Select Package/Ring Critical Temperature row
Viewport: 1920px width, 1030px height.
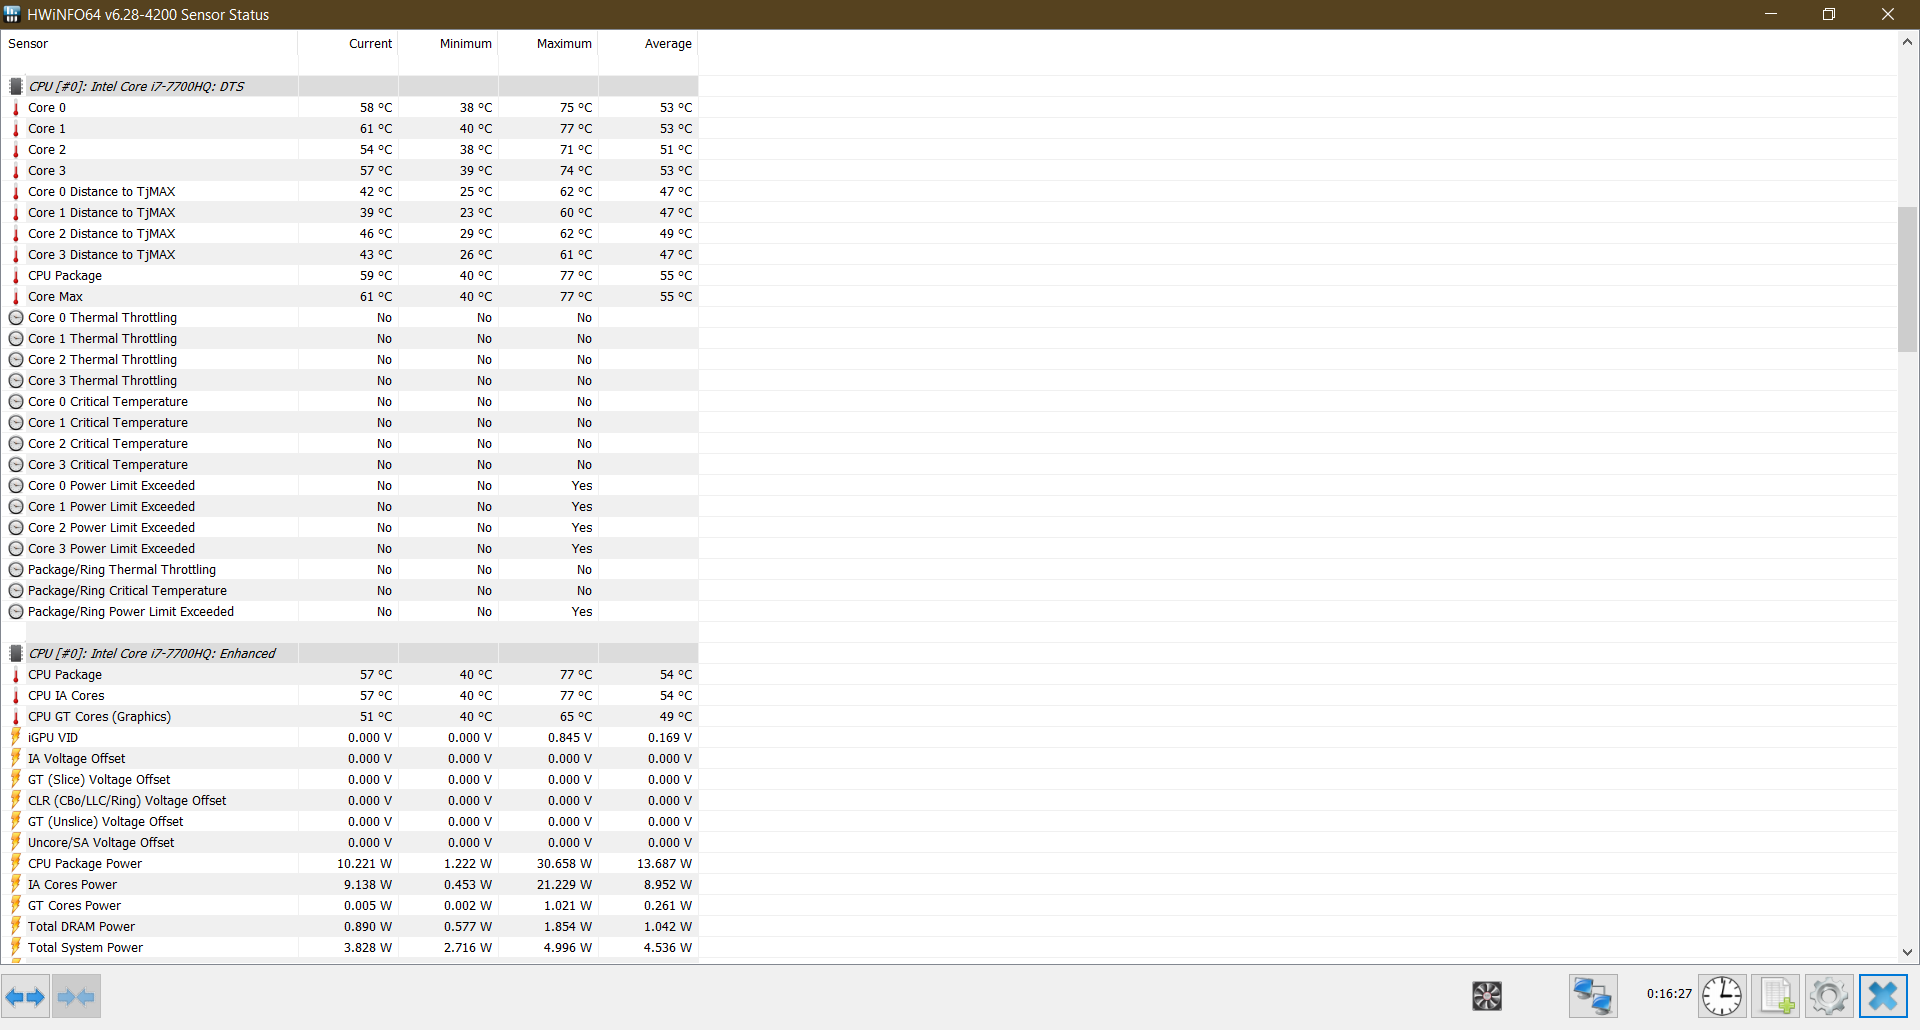tap(350, 591)
